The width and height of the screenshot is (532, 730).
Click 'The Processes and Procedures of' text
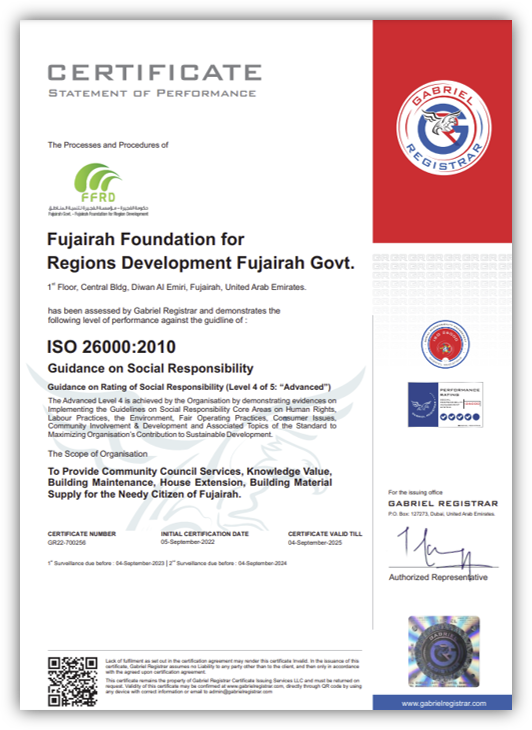[x=108, y=145]
